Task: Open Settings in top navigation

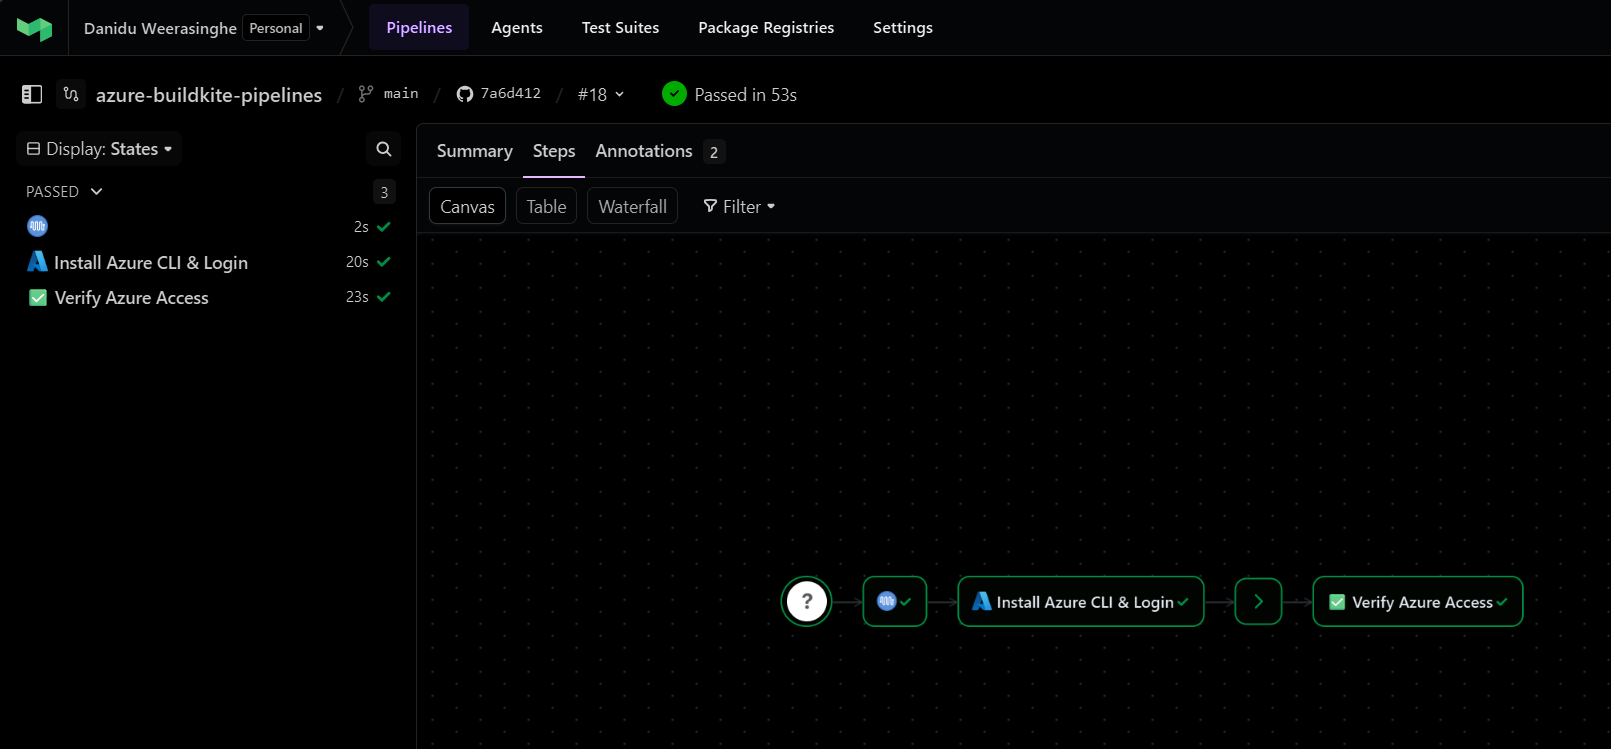Action: pyautogui.click(x=903, y=28)
